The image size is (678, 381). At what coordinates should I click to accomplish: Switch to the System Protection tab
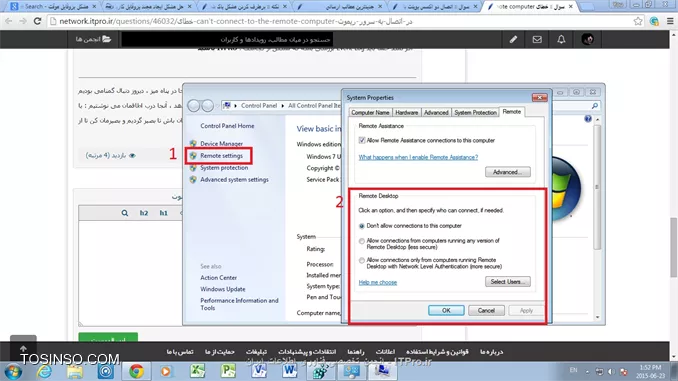(x=475, y=112)
